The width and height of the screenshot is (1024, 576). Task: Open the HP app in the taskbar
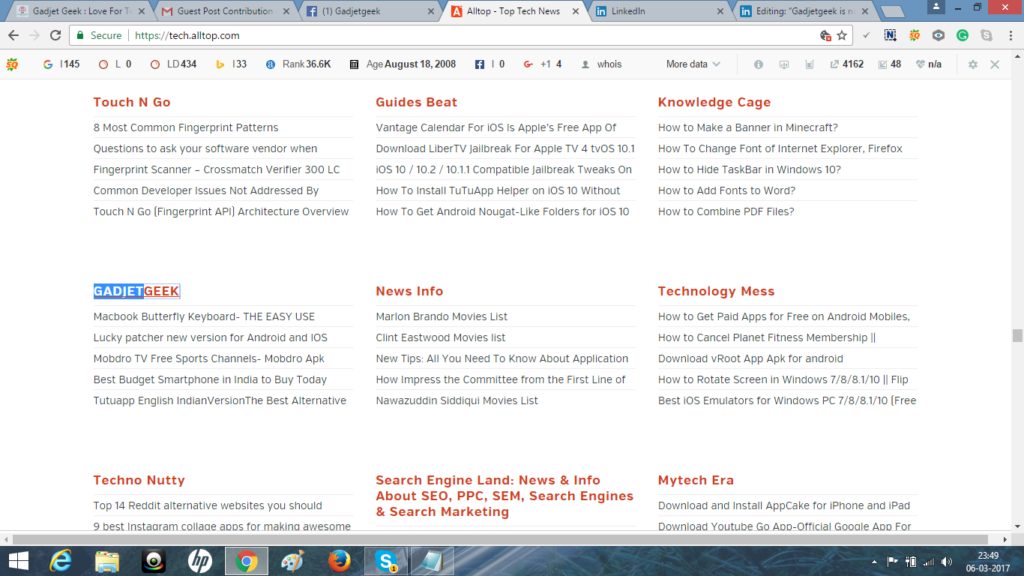pyautogui.click(x=200, y=561)
